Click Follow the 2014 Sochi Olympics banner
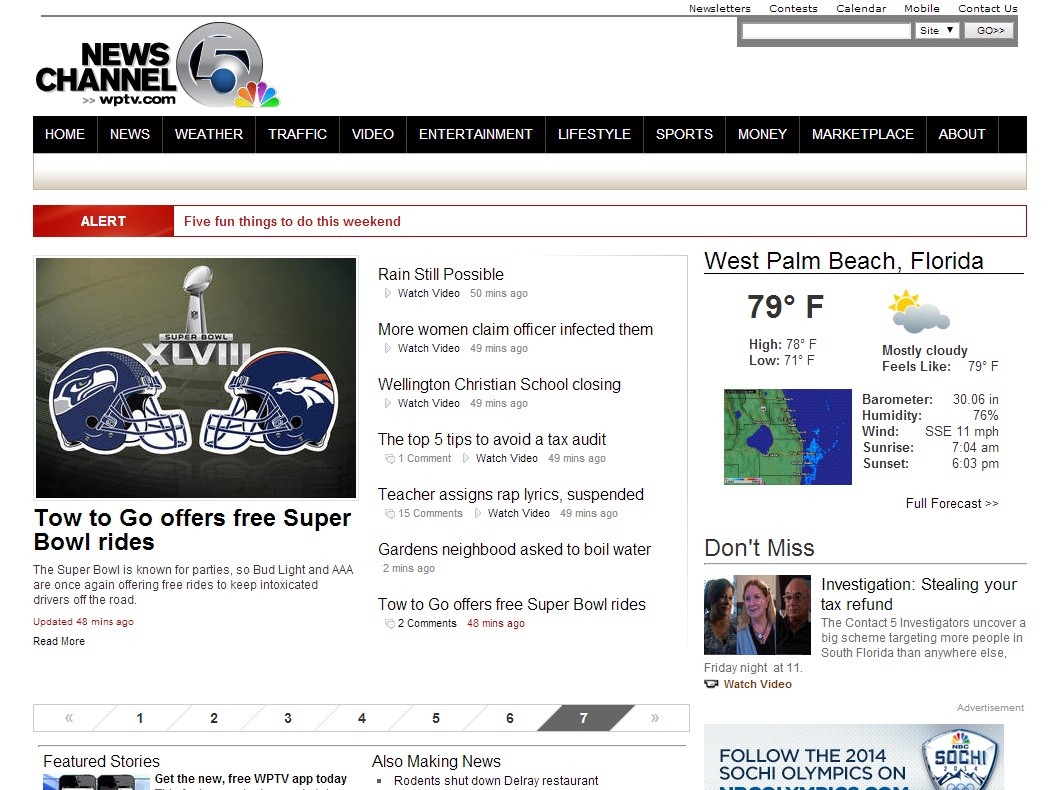Image resolution: width=1052 pixels, height=790 pixels. click(853, 757)
